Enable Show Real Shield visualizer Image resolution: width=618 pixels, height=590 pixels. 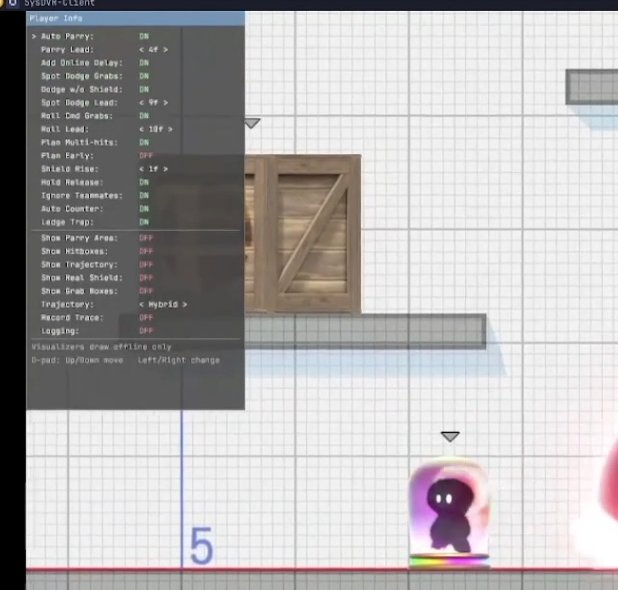click(145, 278)
